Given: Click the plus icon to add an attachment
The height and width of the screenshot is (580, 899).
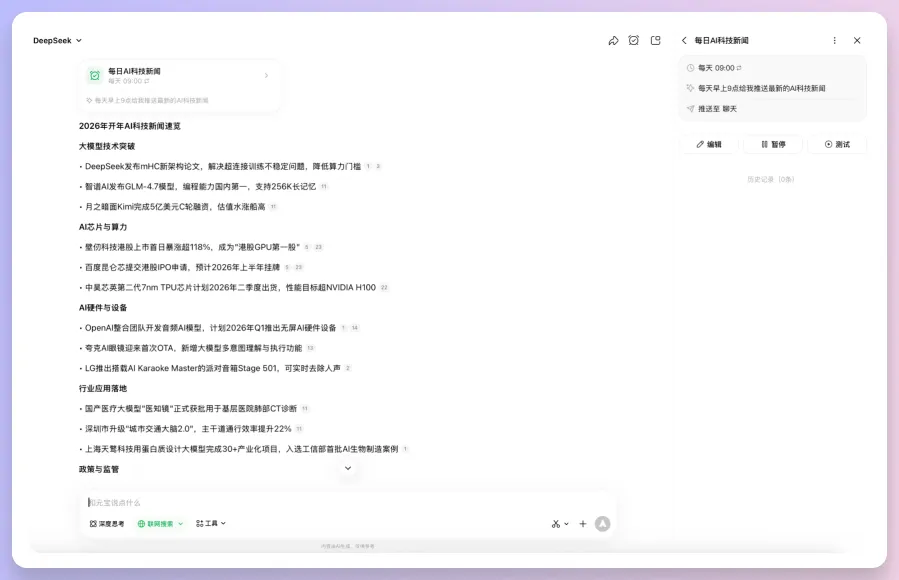Looking at the screenshot, I should click(x=583, y=523).
